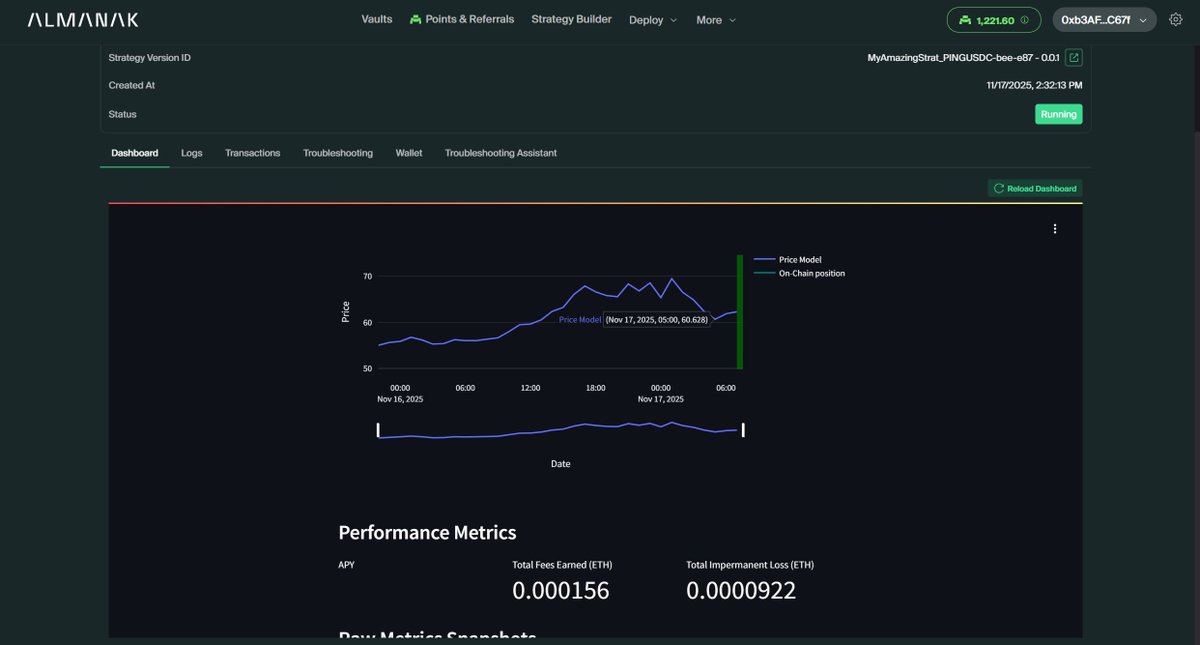Open the 0xb3AF...C67f wallet dropdown
The height and width of the screenshot is (645, 1200).
(1104, 18)
